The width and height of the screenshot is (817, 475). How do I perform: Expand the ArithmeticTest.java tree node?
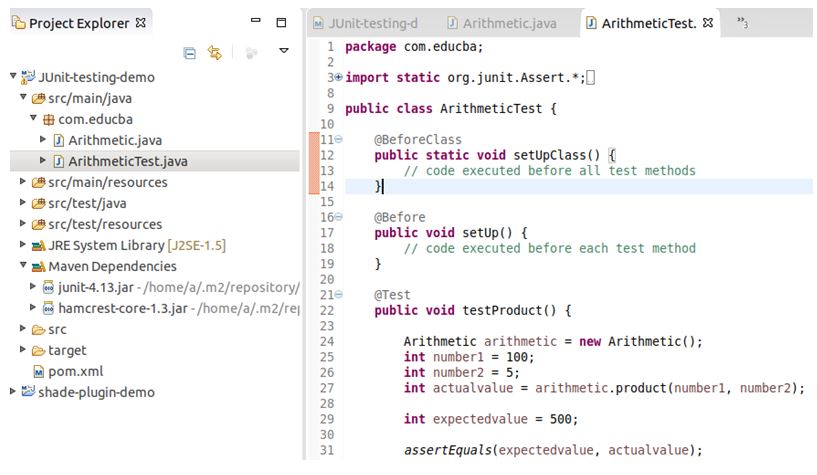(43, 160)
